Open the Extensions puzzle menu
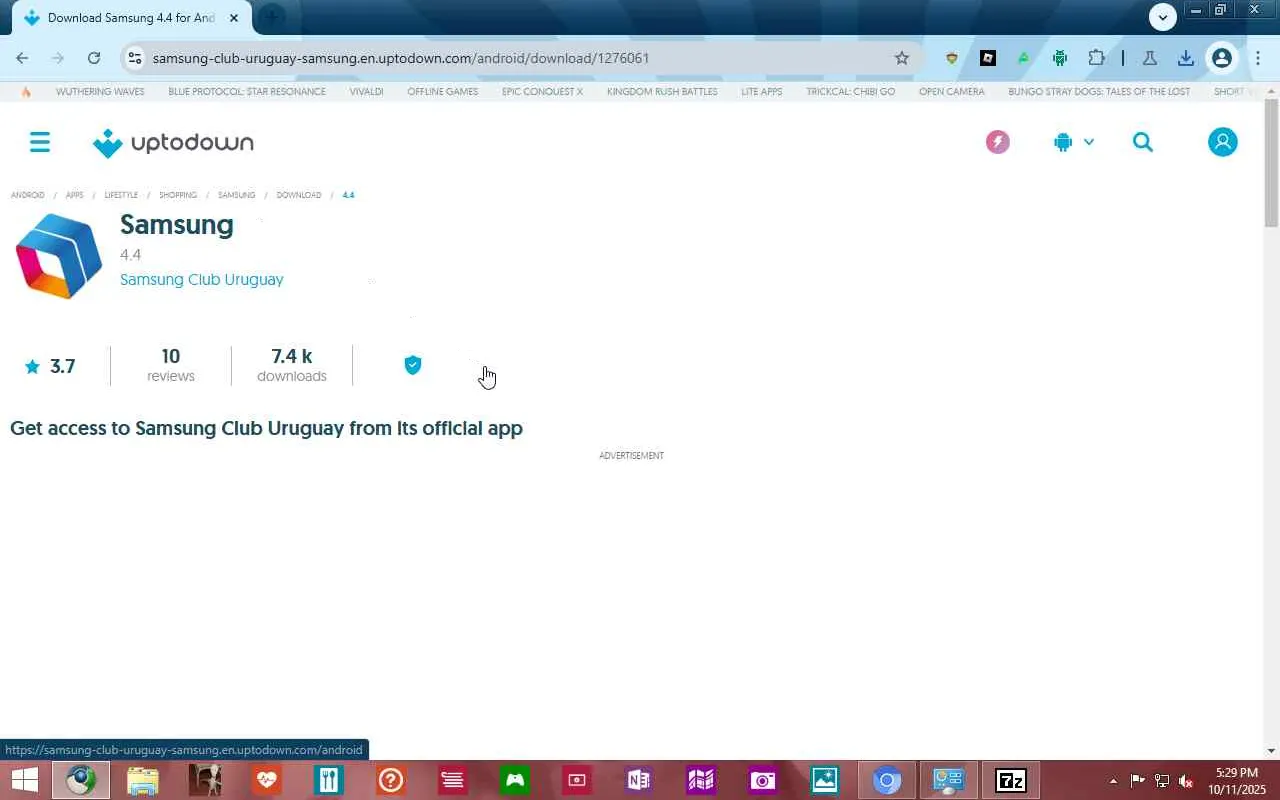The image size is (1280, 800). (x=1096, y=58)
